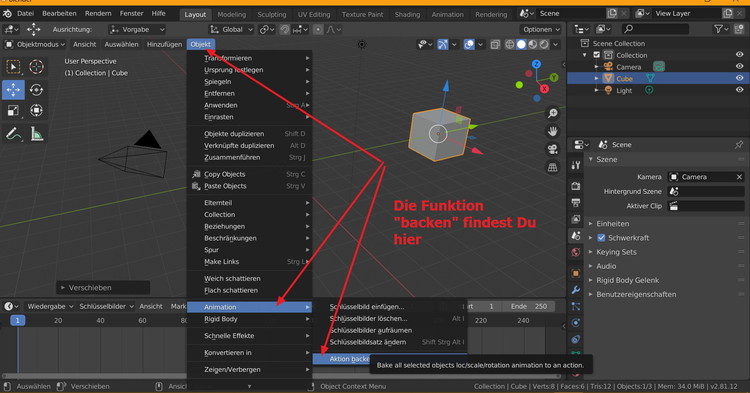The image size is (750, 393).
Task: Click the outliner search field
Action: pos(656,29)
